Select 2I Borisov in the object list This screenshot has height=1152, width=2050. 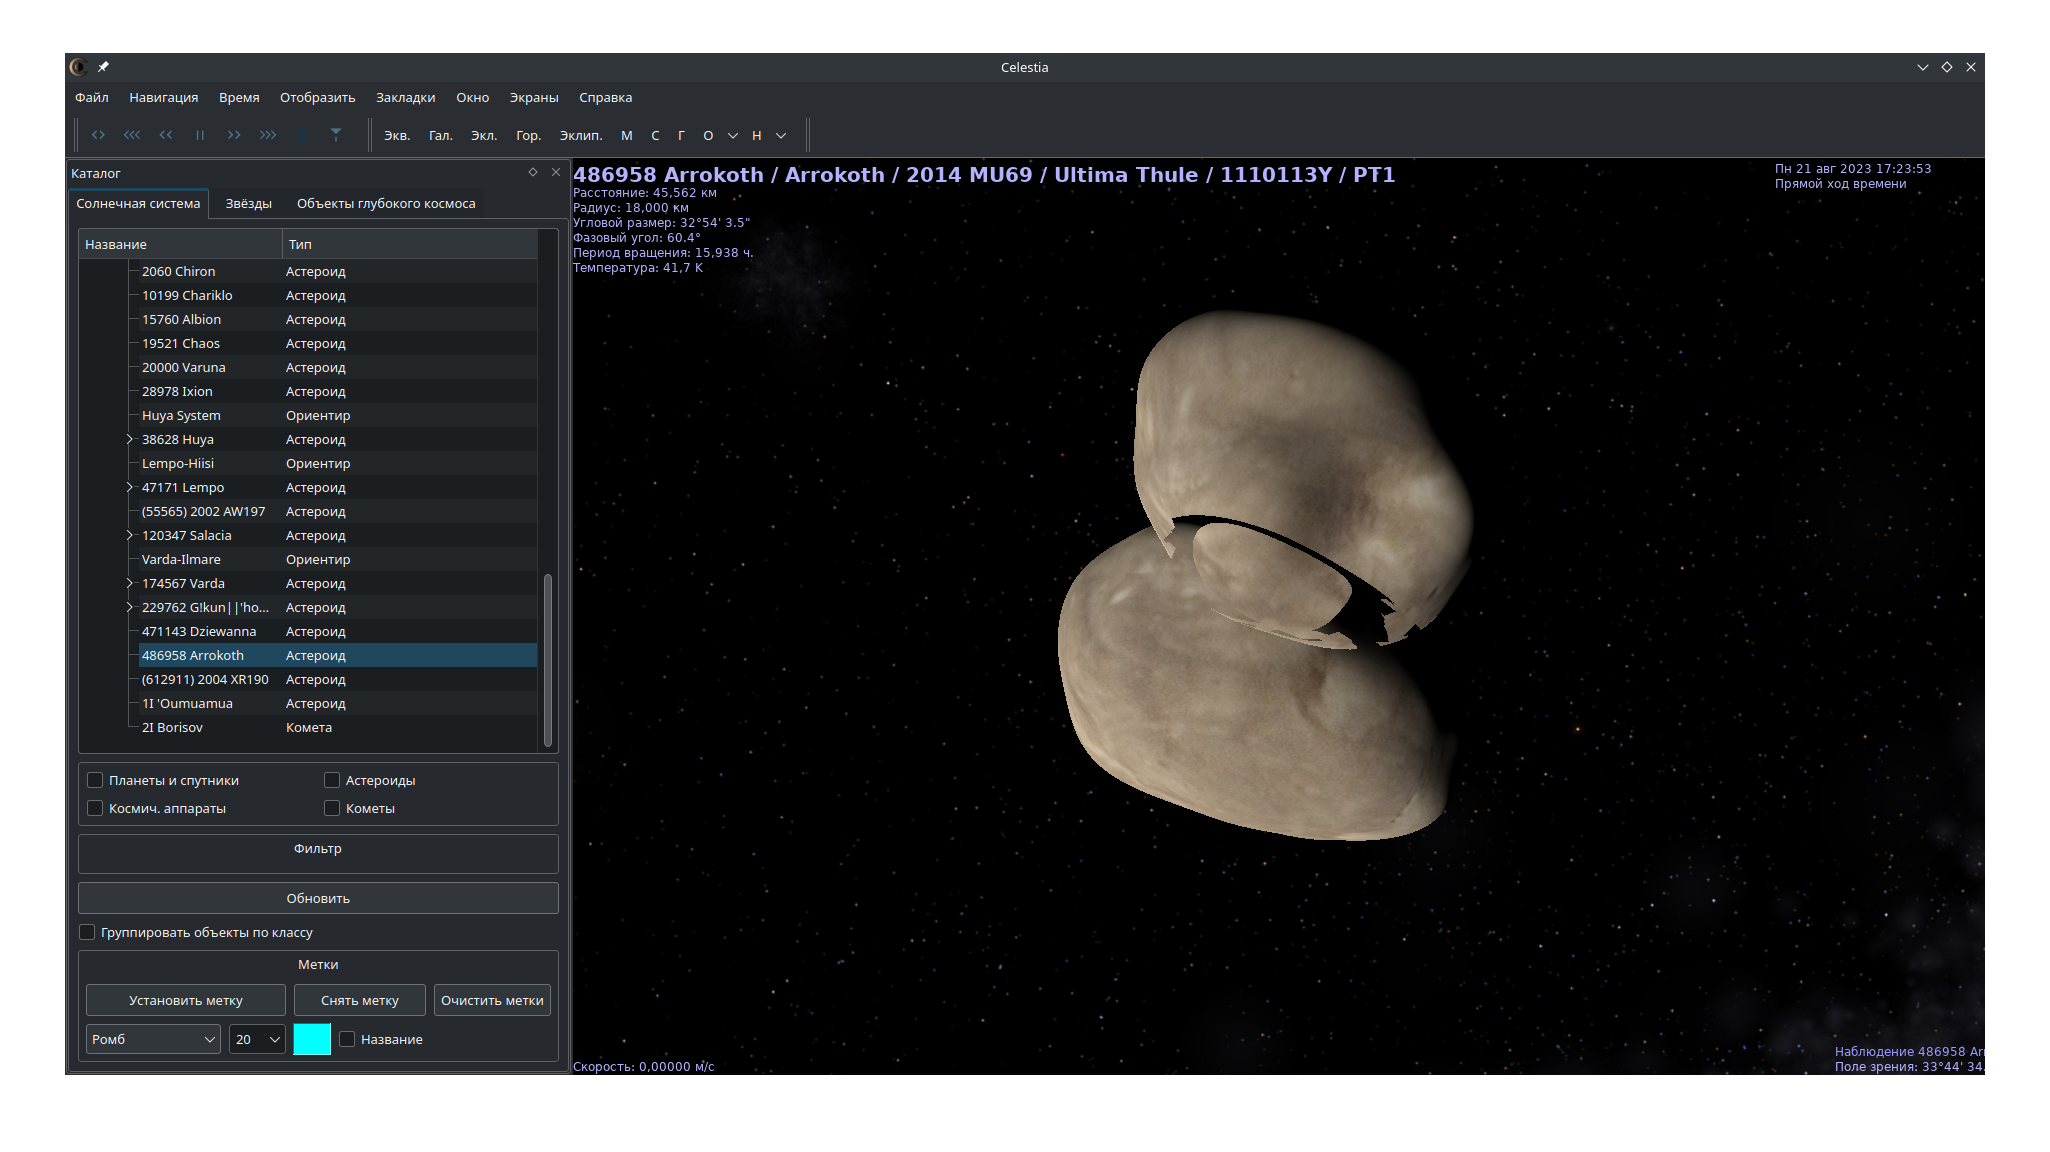pos(172,727)
